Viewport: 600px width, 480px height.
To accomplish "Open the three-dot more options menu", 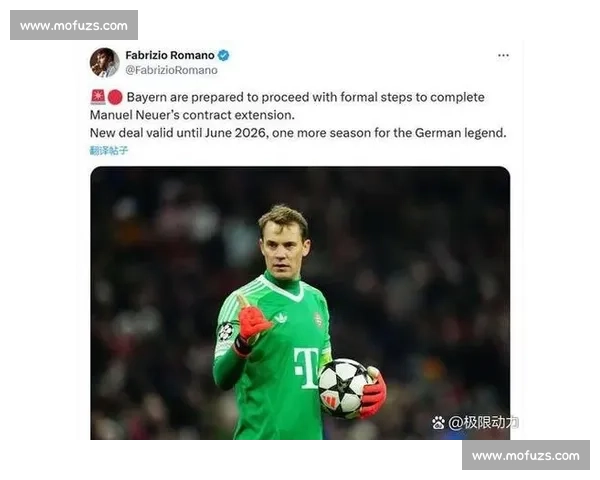I will (x=503, y=56).
